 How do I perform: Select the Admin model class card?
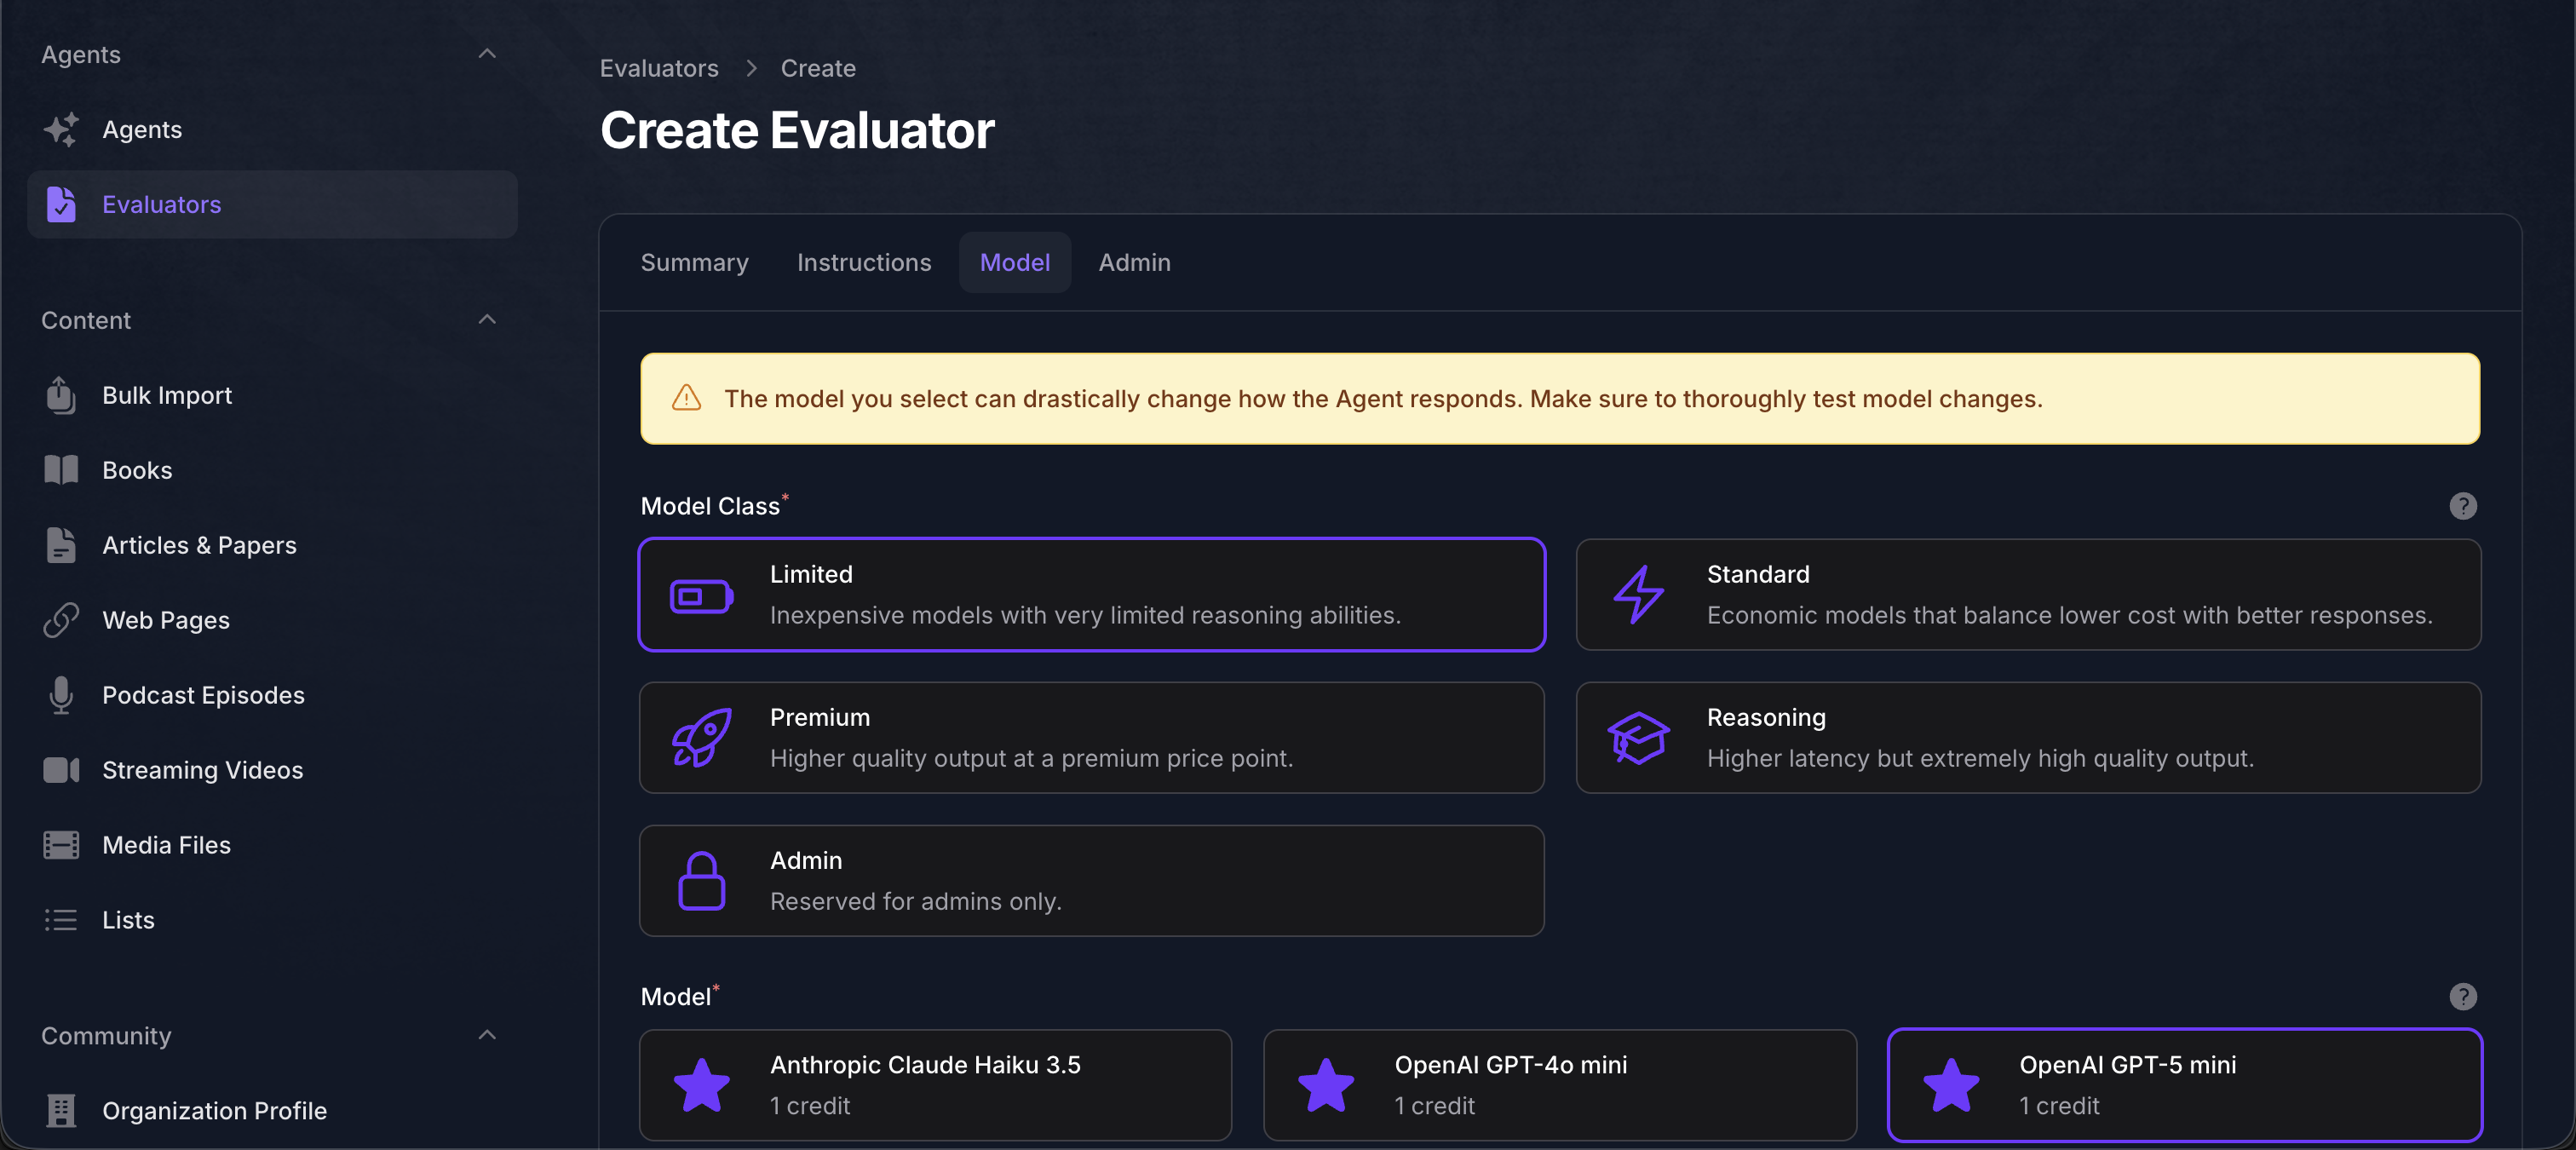1091,880
